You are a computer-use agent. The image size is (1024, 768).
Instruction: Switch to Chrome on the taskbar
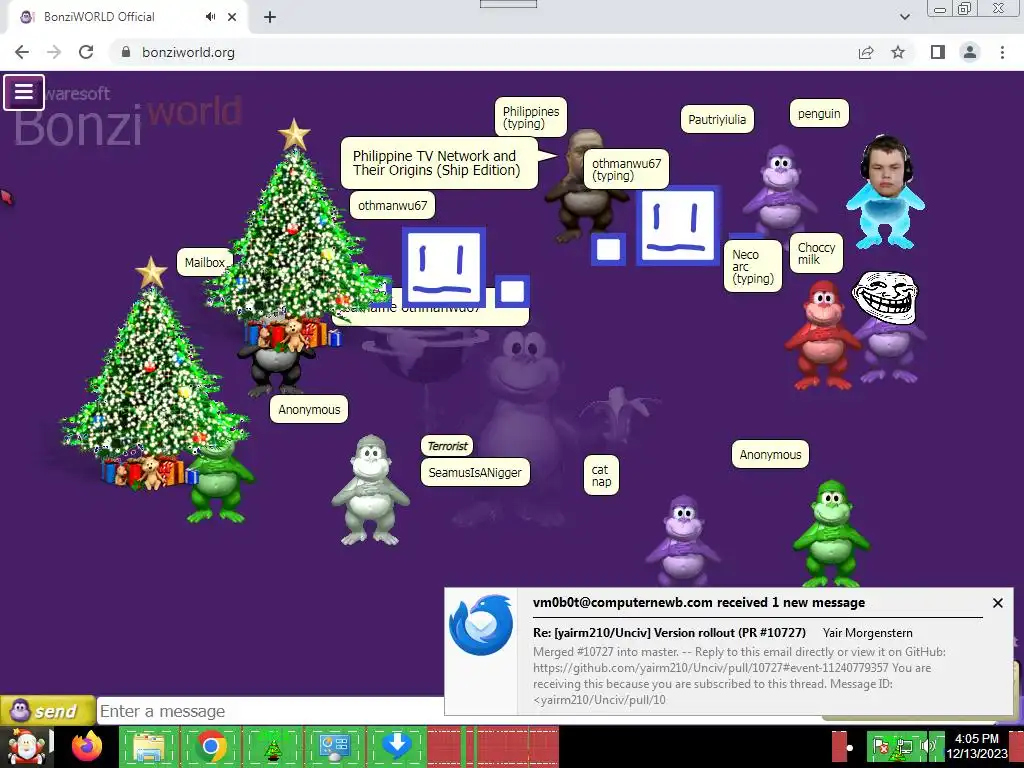(210, 746)
